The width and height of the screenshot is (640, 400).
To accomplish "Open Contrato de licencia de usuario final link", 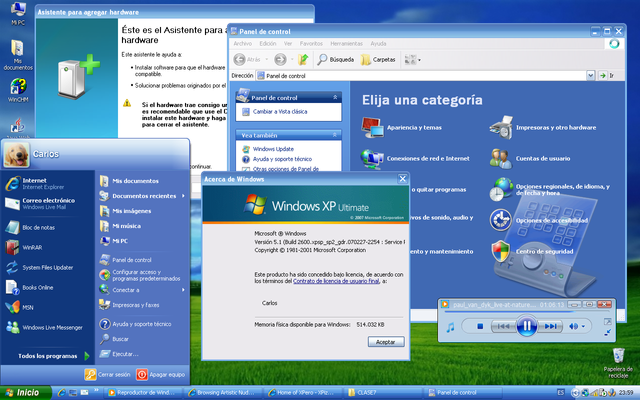I will tap(336, 281).
